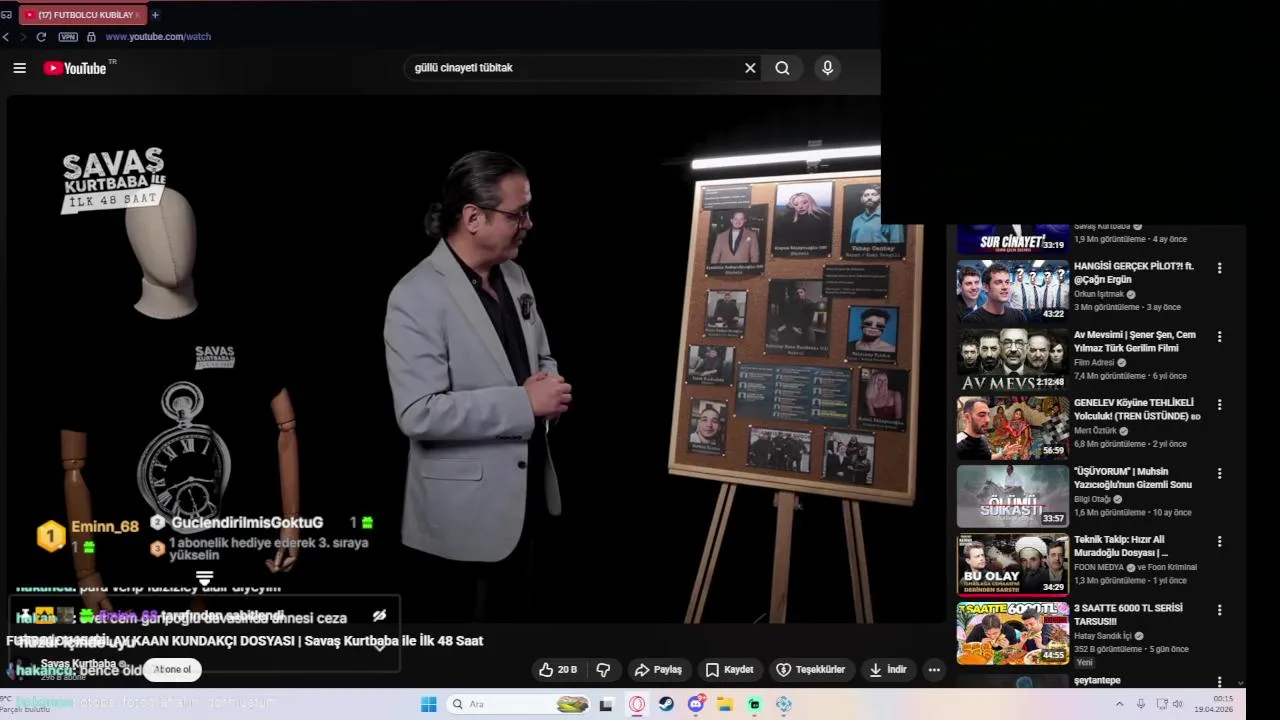Open Savaş Kurtbaba channel name link
Image resolution: width=1280 pixels, height=720 pixels.
click(x=78, y=664)
